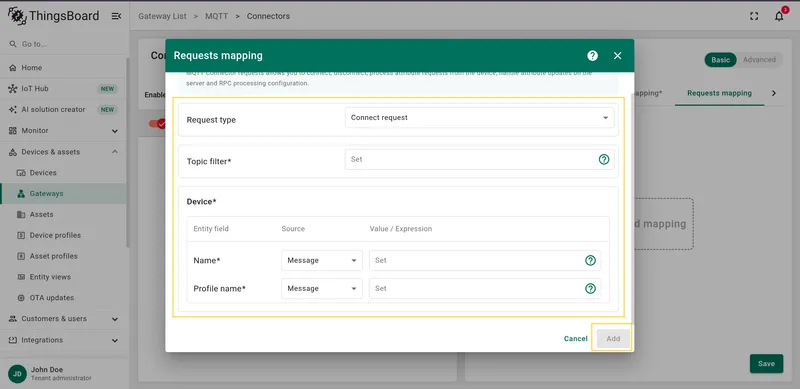Select the Requests mapping tab
The width and height of the screenshot is (800, 389).
coord(719,93)
